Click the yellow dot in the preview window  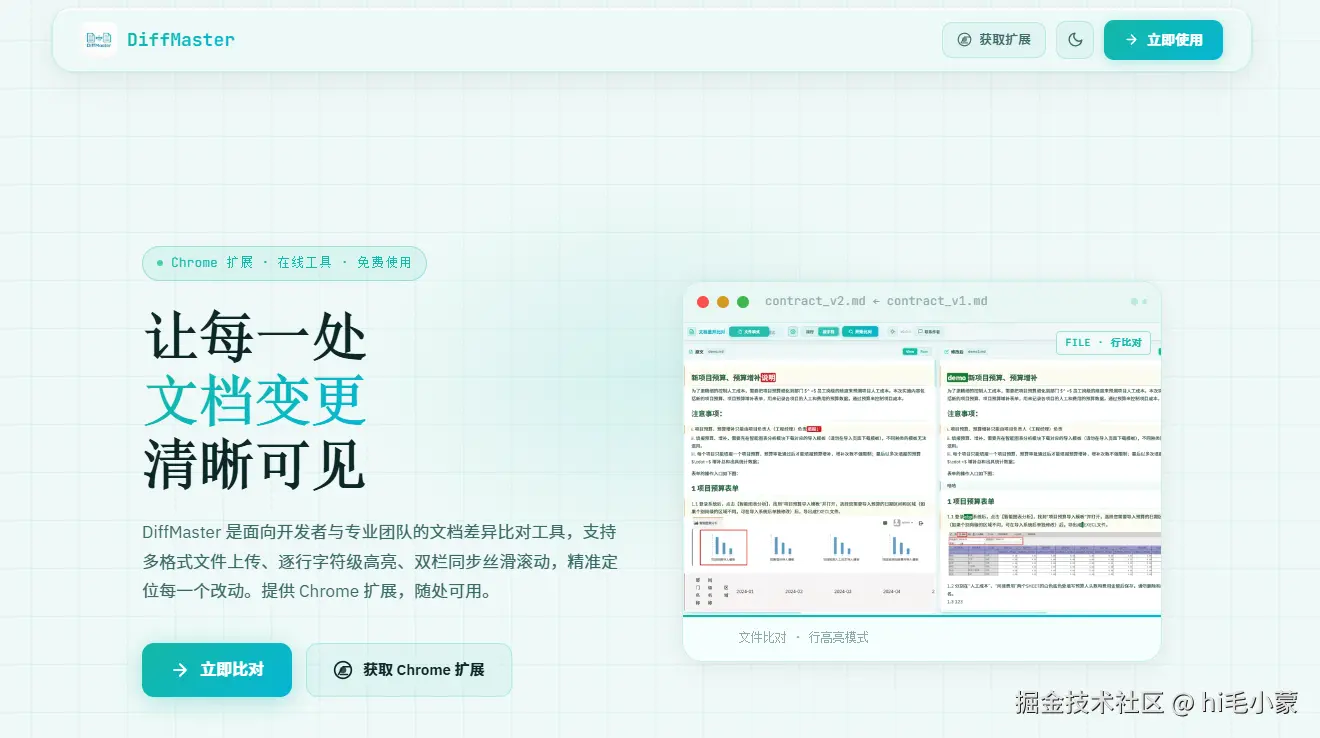click(723, 302)
